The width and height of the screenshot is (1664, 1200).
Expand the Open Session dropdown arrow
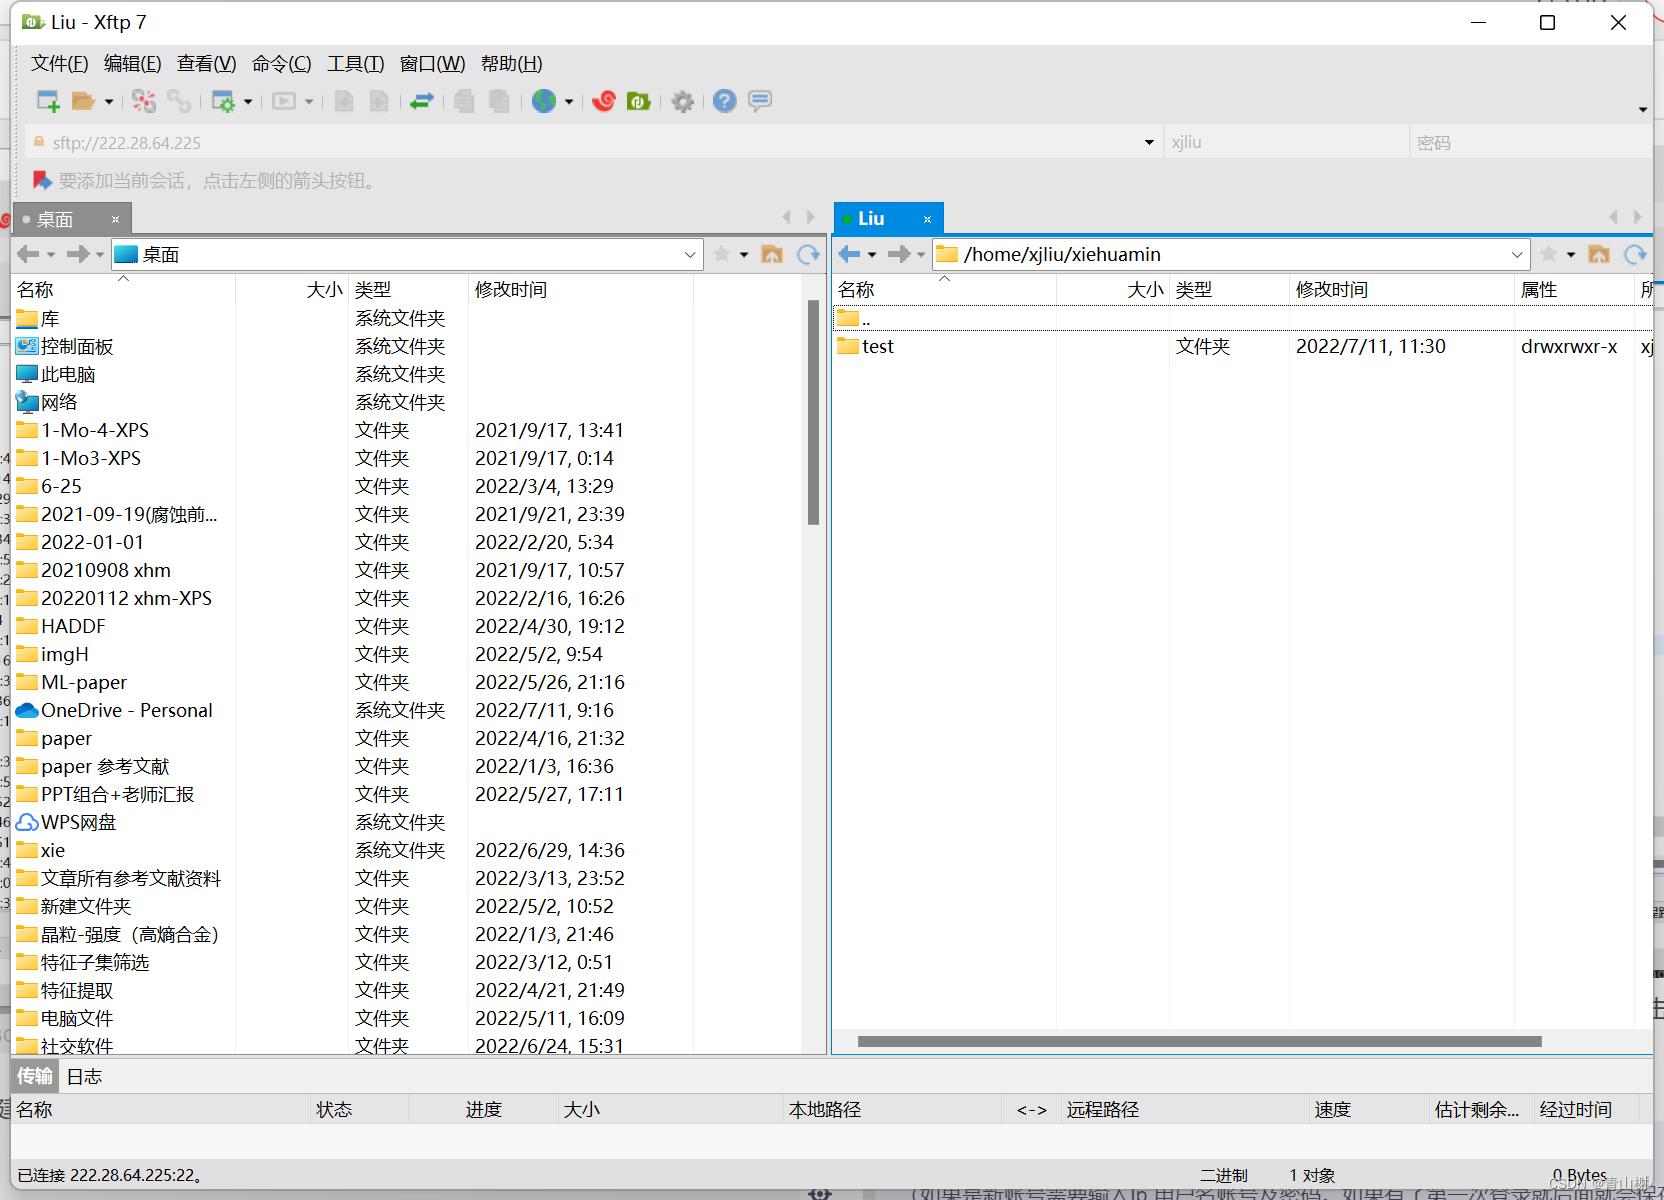[x=108, y=101]
